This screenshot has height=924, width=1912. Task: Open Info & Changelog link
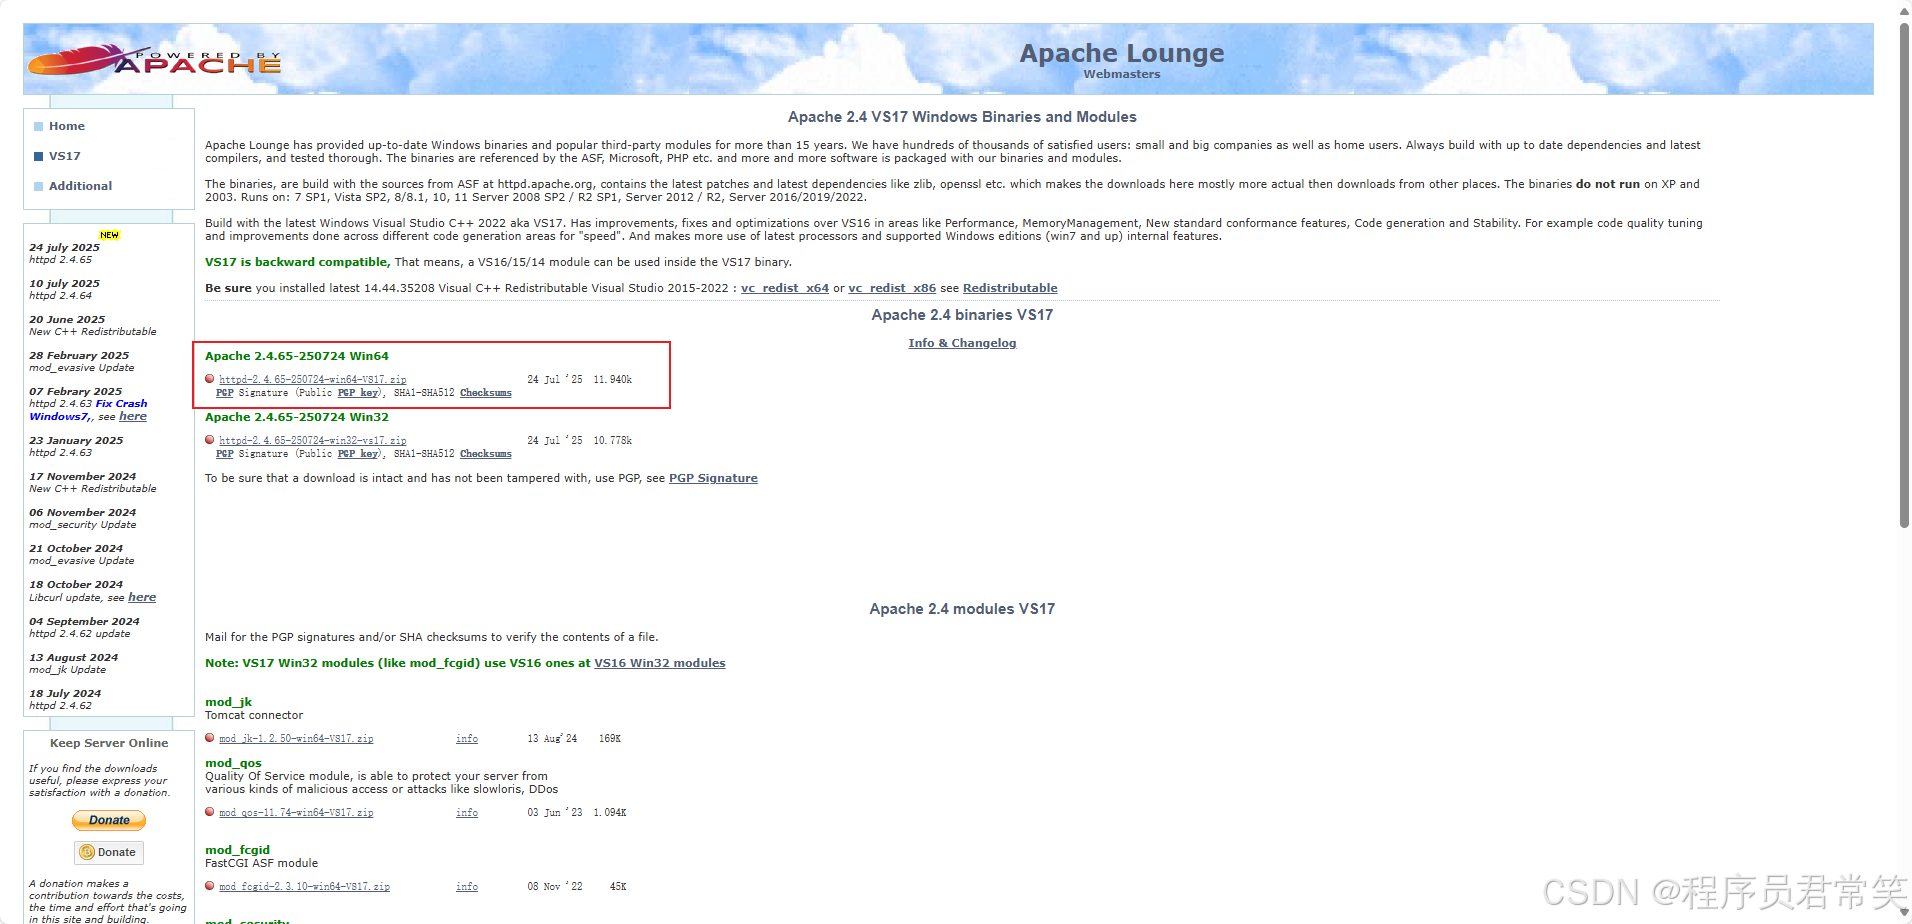962,343
